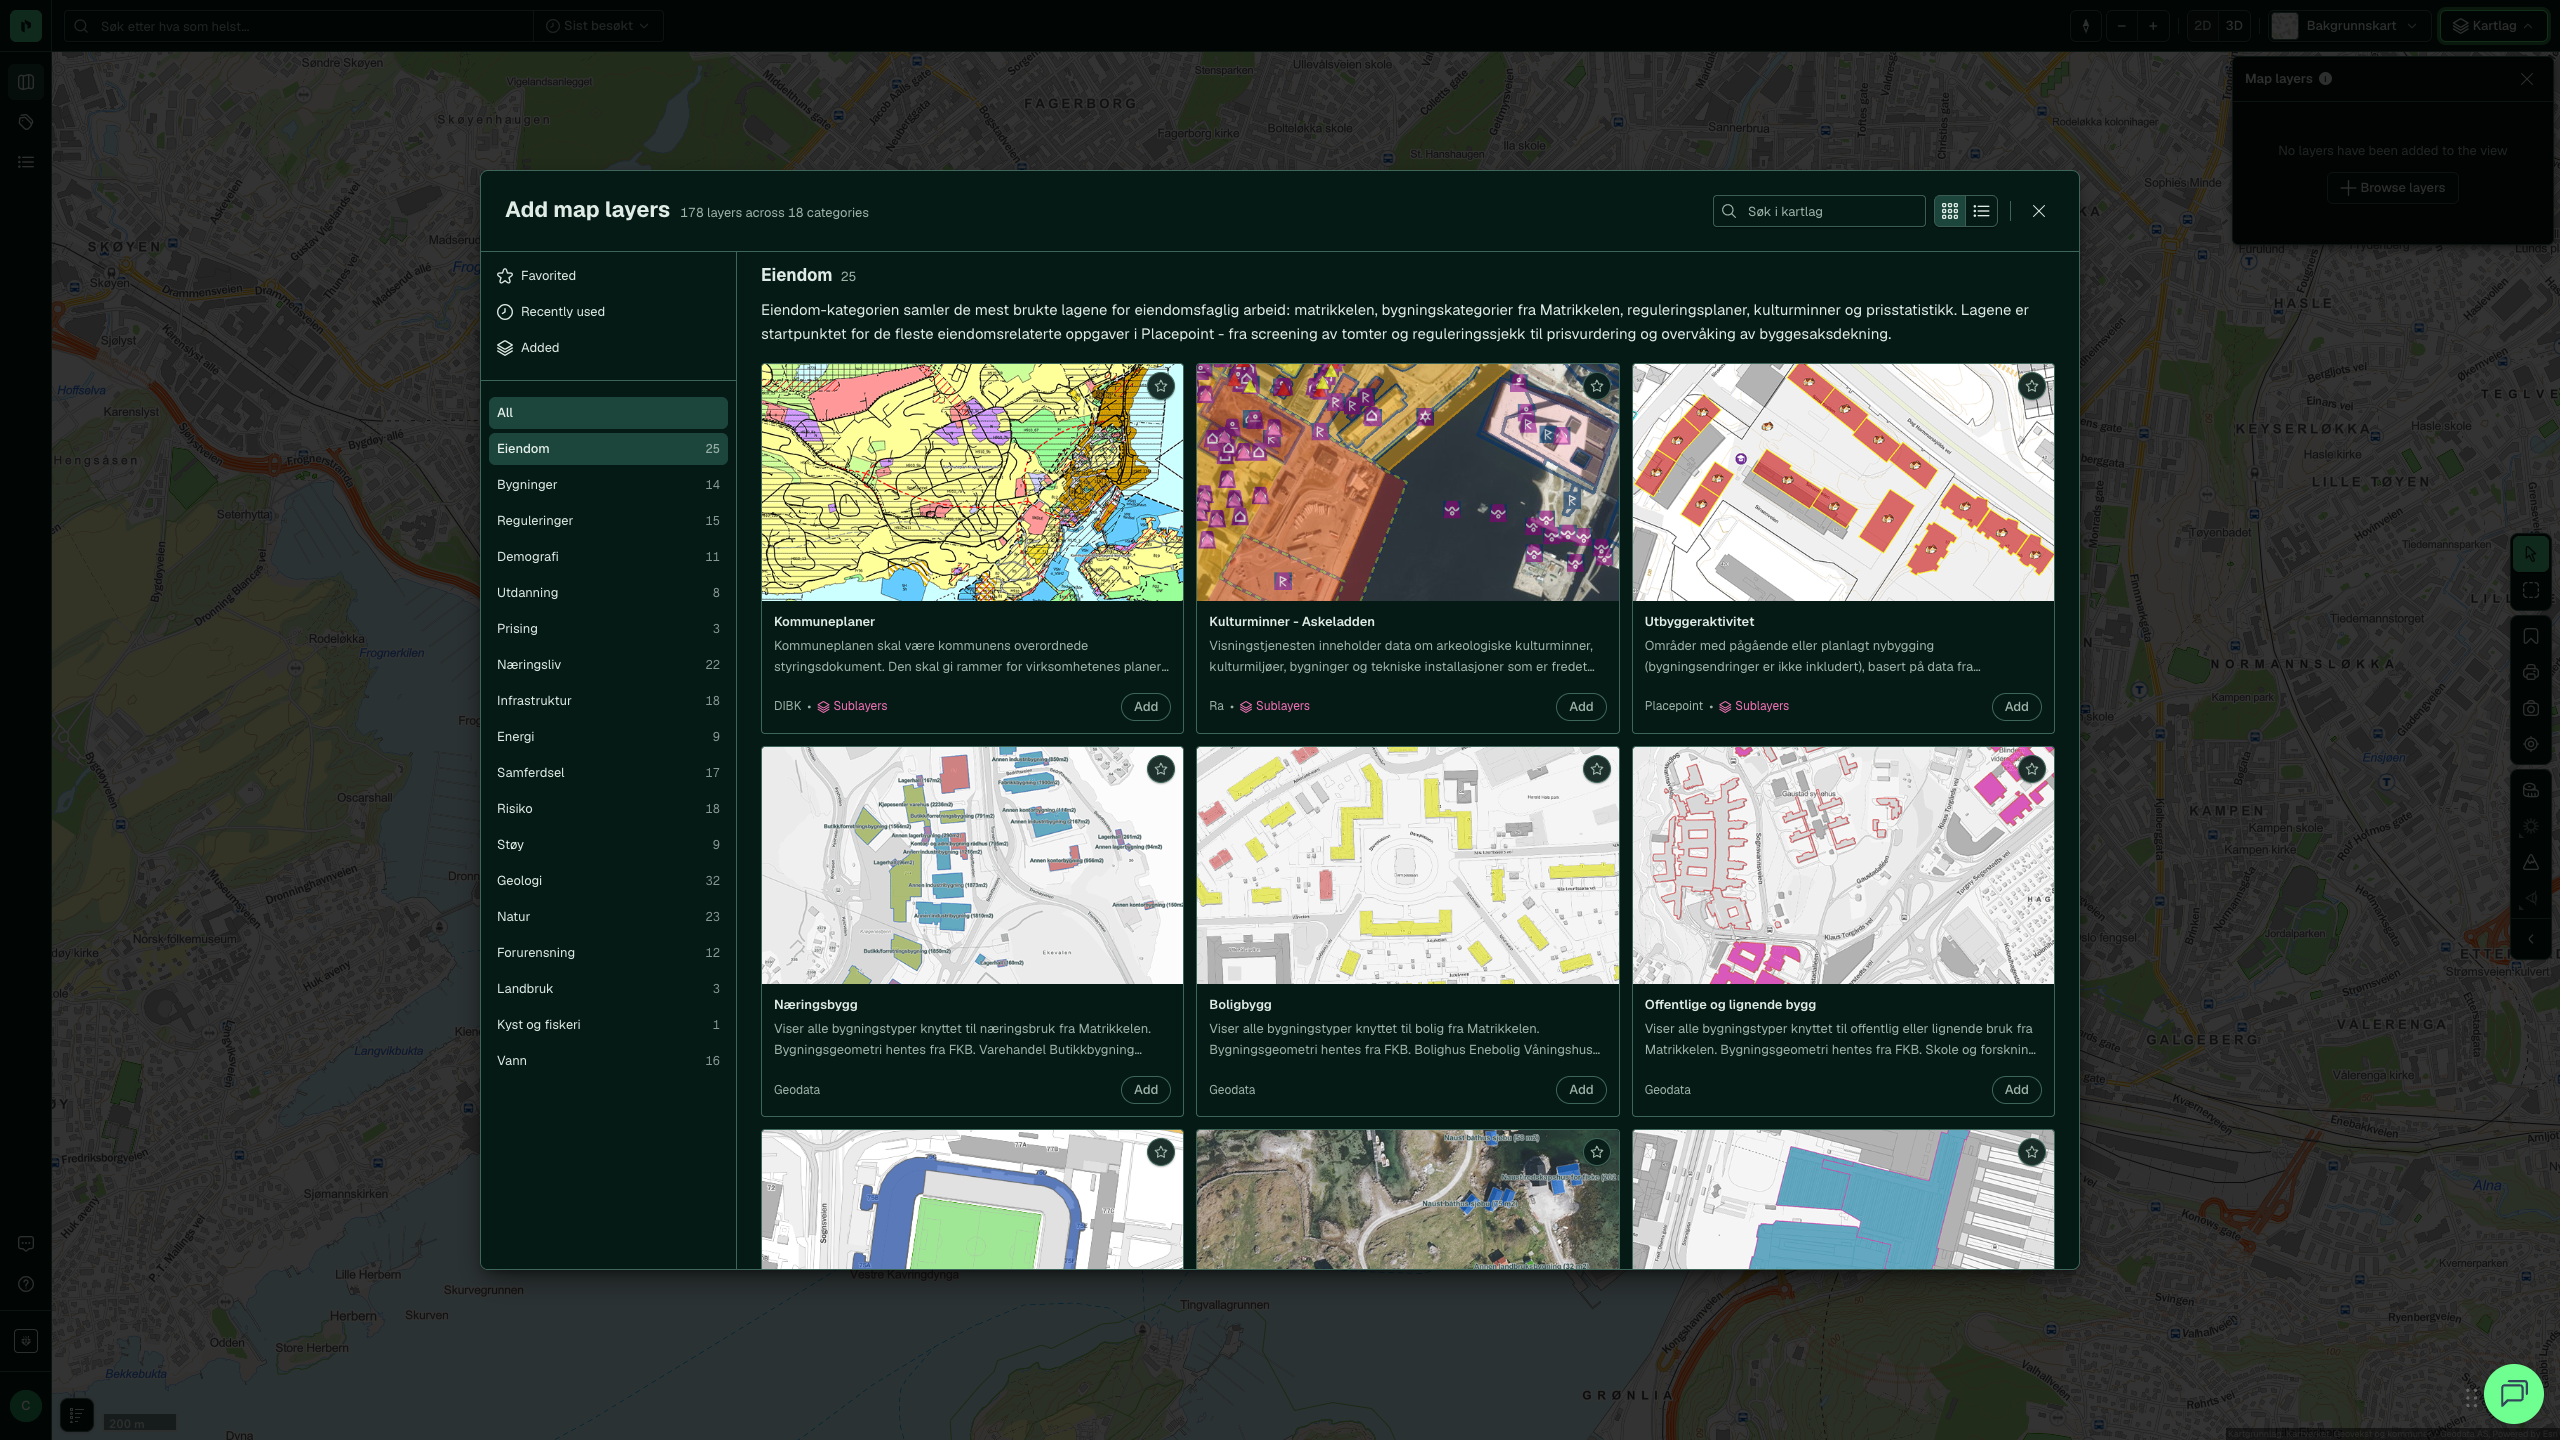Open the bookmark tool in map toolbar
The width and height of the screenshot is (2560, 1440).
tap(2531, 636)
